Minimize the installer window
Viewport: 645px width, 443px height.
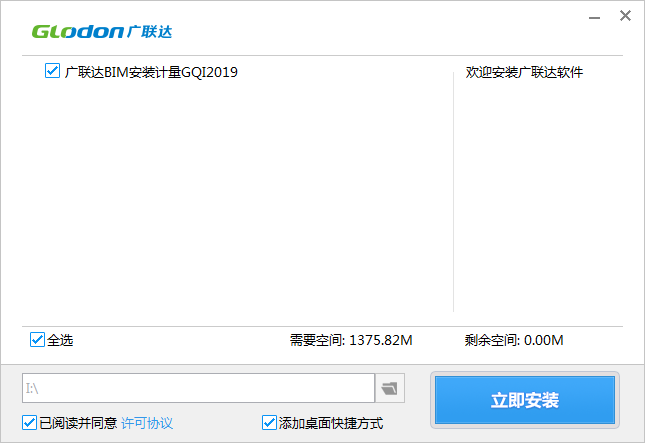click(x=594, y=17)
